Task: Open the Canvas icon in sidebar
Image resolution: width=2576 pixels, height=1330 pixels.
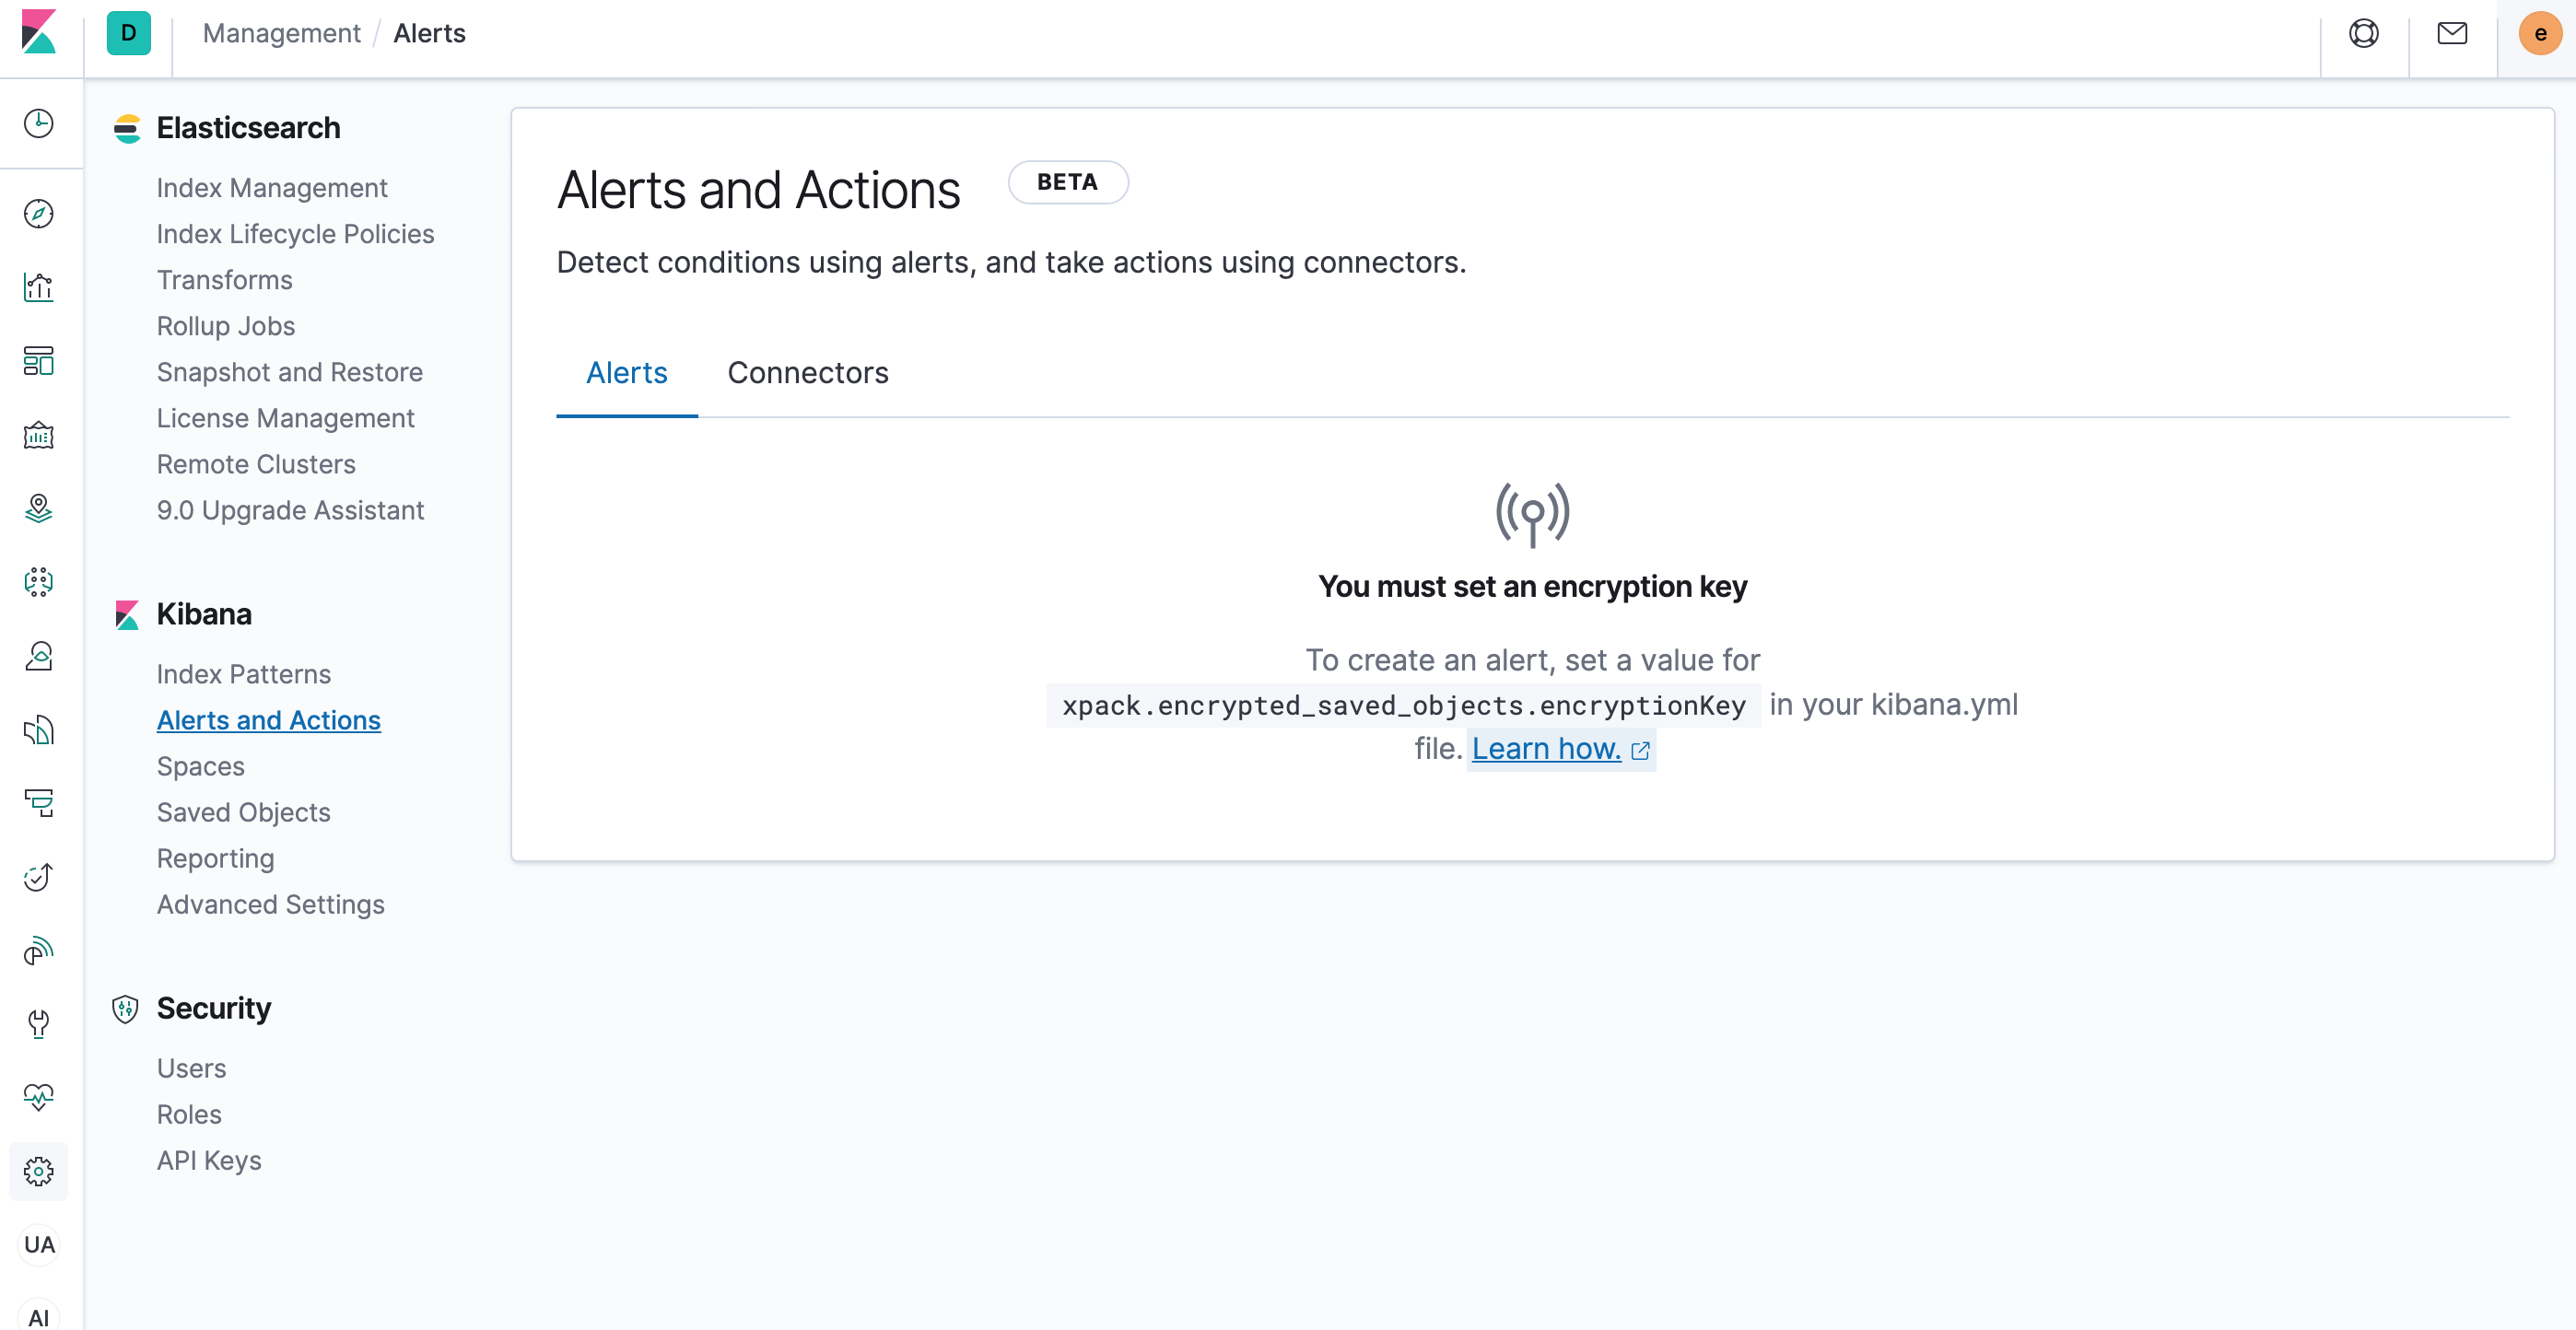Action: click(38, 435)
